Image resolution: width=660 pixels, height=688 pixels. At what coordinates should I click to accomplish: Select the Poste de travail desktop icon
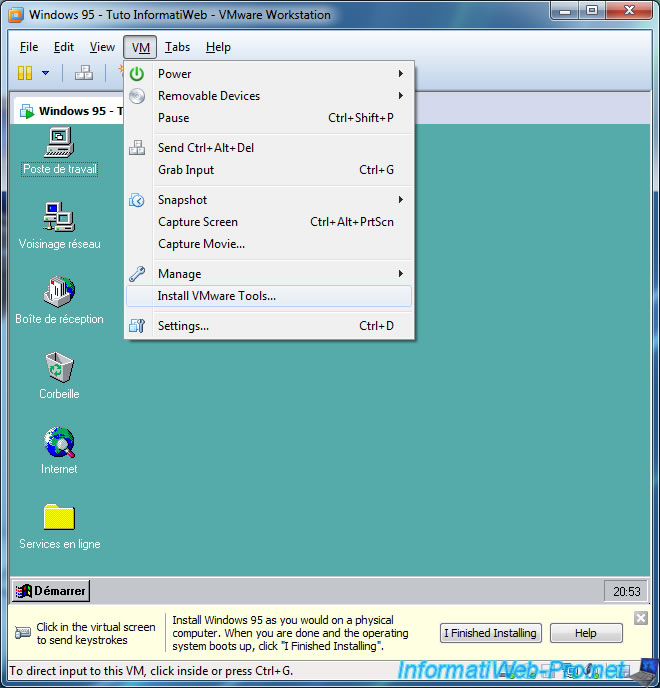point(59,152)
